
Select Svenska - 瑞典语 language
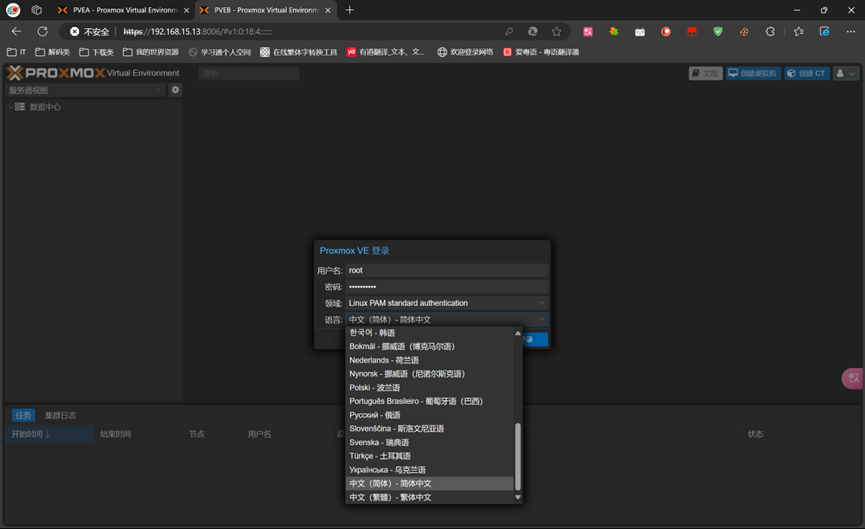(429, 442)
